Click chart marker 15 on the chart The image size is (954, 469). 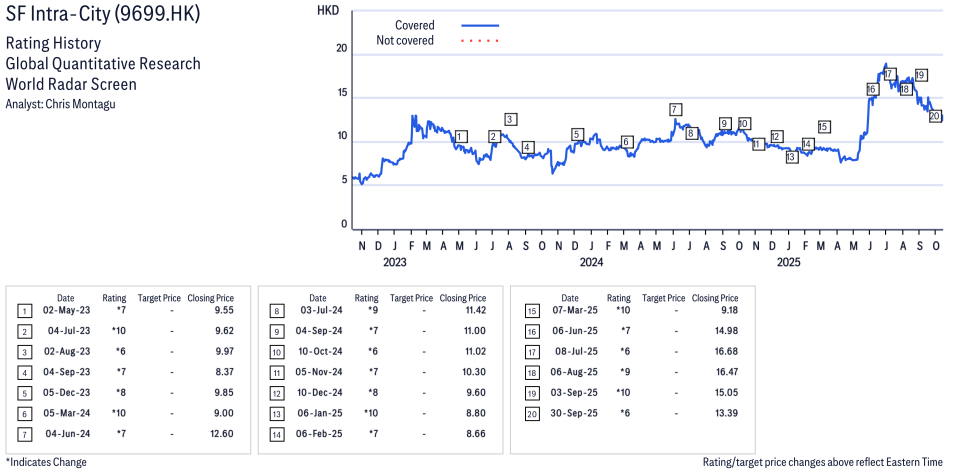click(823, 127)
